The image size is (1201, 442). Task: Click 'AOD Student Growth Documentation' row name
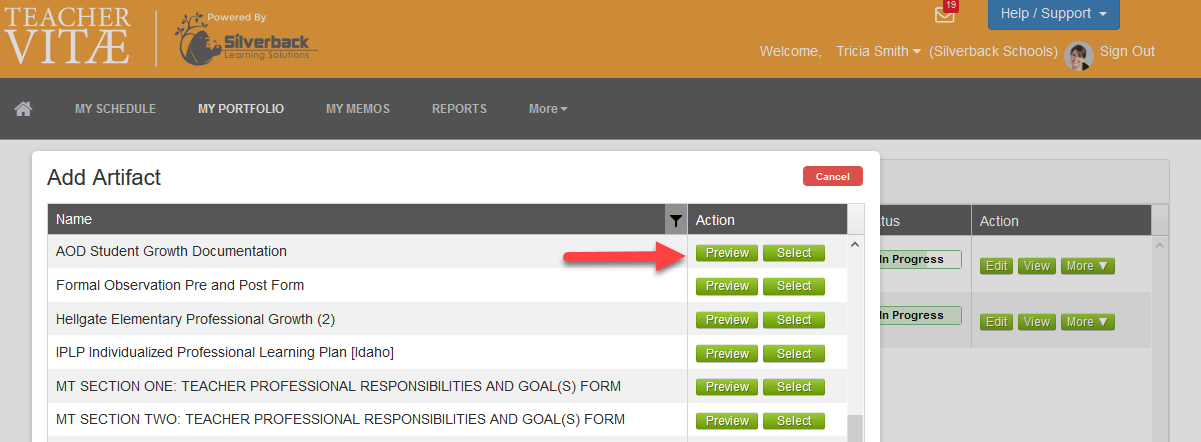click(171, 251)
